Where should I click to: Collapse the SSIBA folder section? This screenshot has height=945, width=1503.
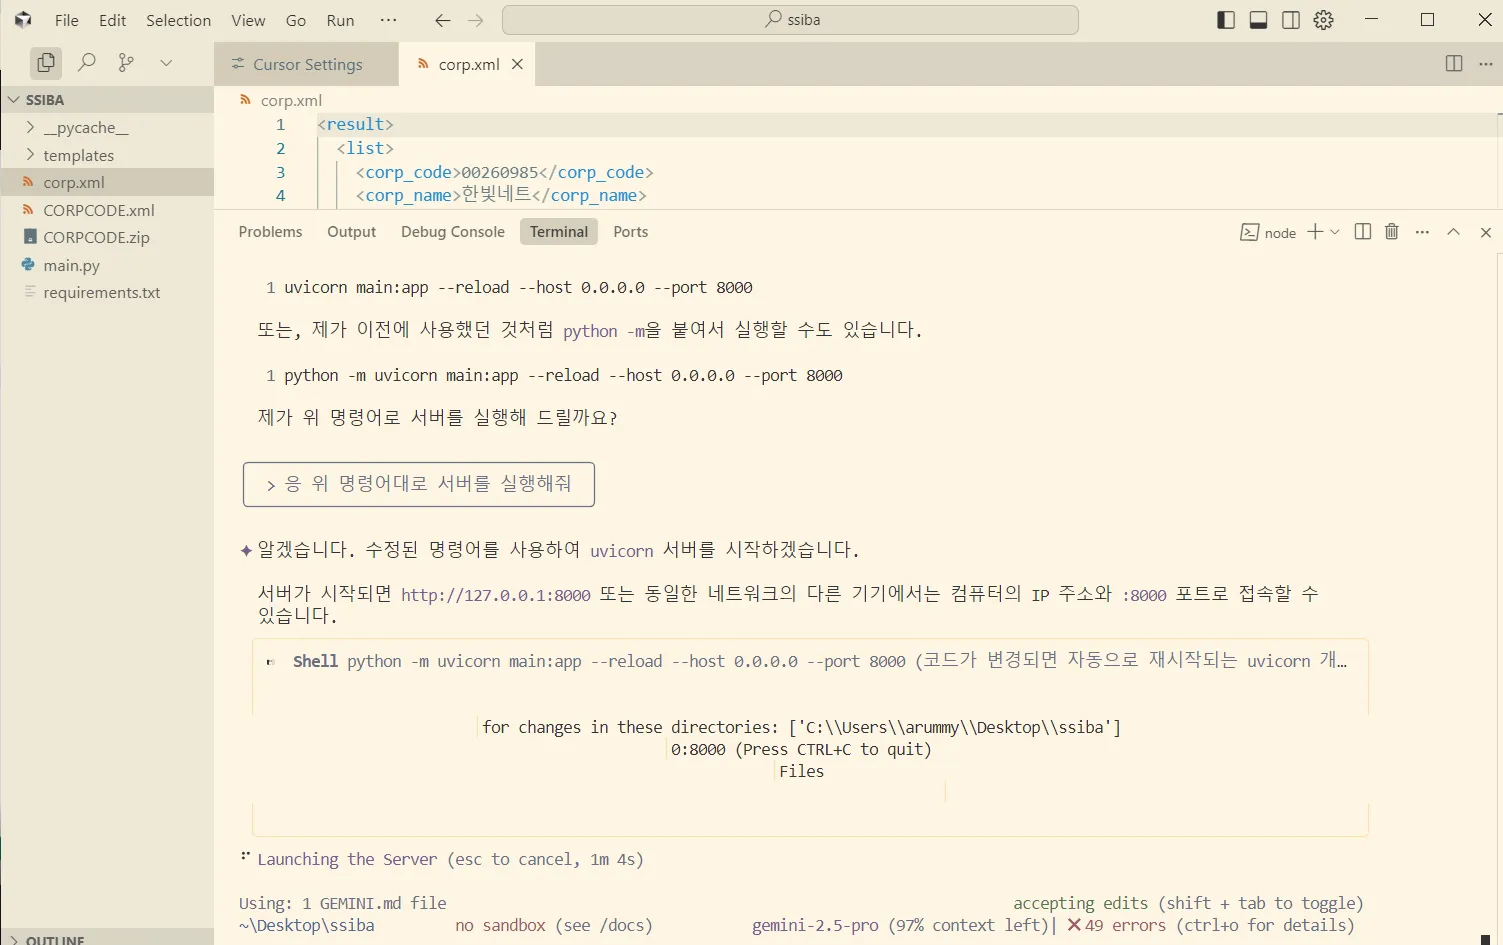tap(107, 100)
